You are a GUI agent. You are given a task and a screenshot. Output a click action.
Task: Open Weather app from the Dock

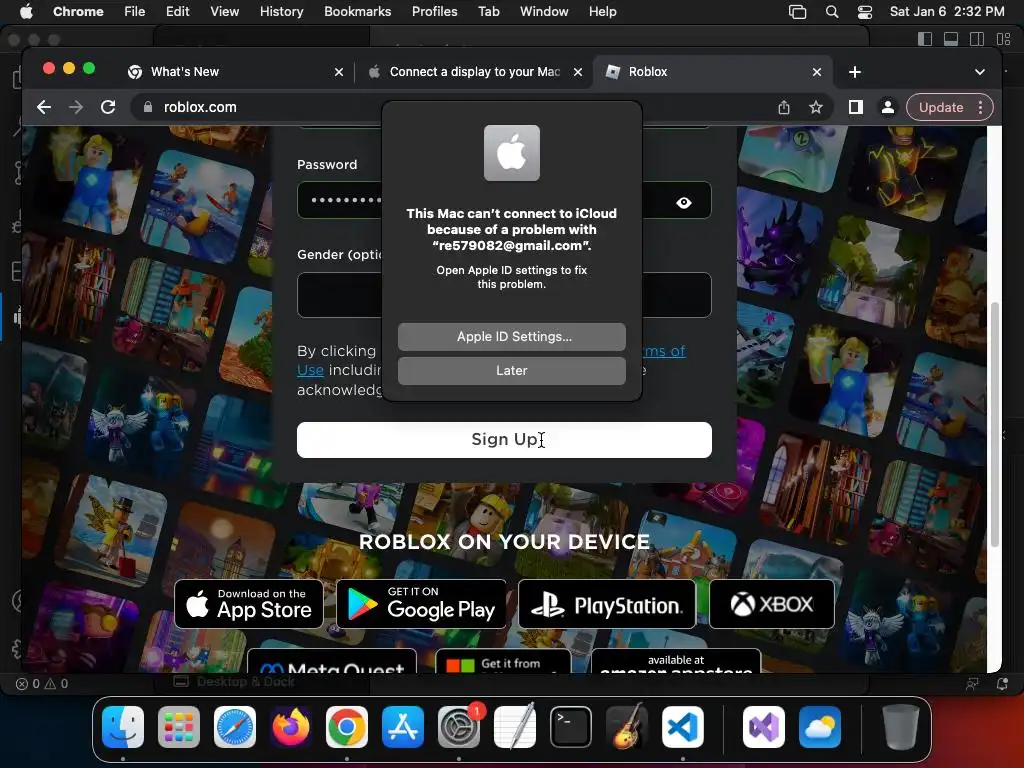(x=820, y=727)
